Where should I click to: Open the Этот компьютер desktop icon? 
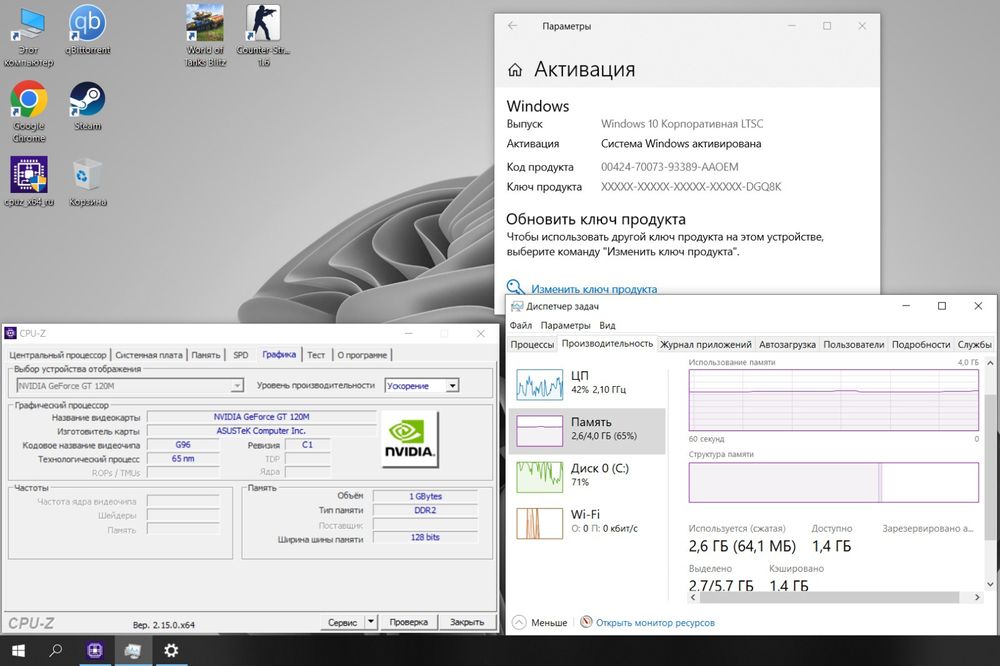point(28,37)
